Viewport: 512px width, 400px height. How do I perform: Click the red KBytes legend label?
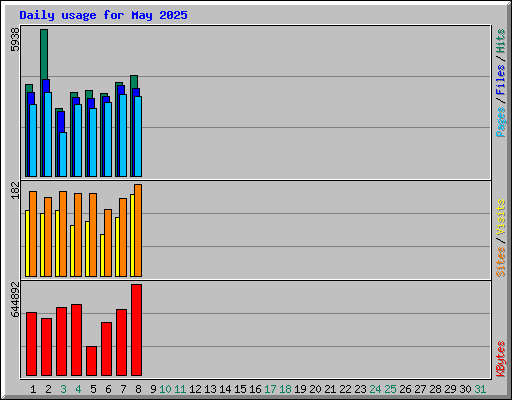click(x=501, y=359)
